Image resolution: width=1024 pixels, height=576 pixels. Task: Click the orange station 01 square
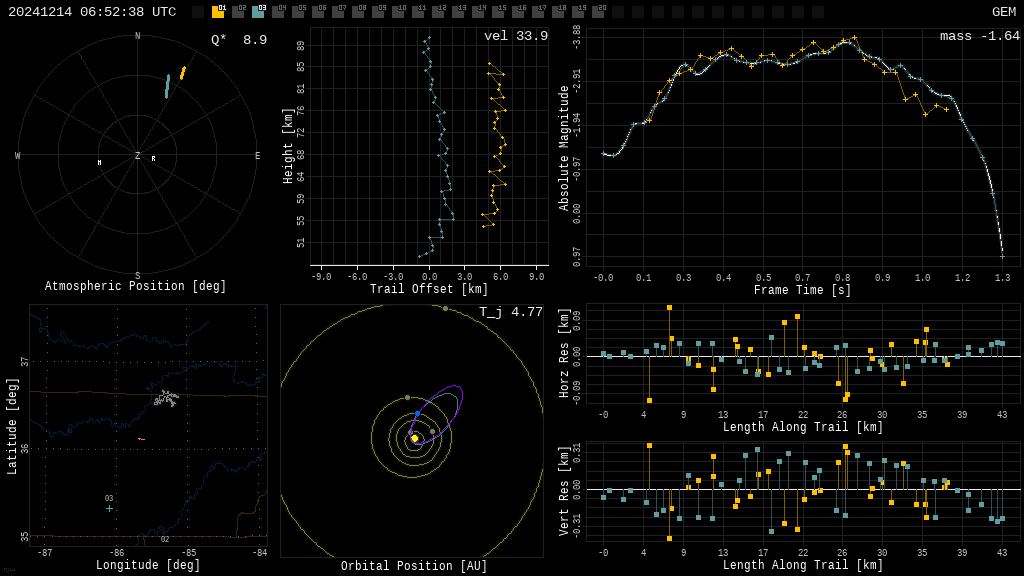tap(218, 12)
